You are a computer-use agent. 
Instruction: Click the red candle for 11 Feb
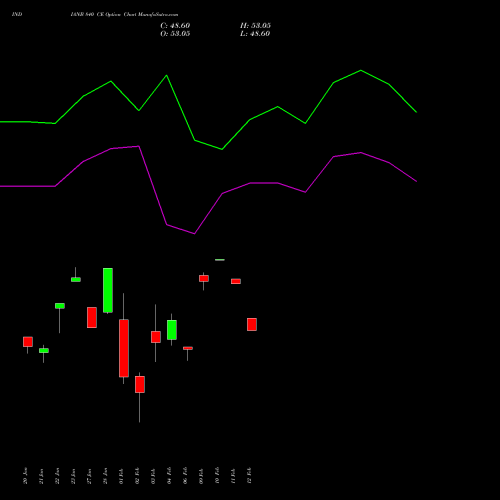[x=236, y=281]
